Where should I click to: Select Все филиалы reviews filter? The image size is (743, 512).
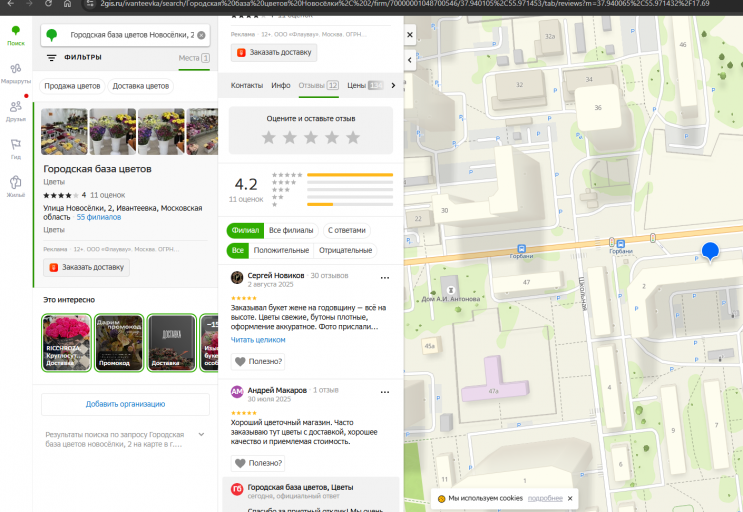(x=291, y=231)
